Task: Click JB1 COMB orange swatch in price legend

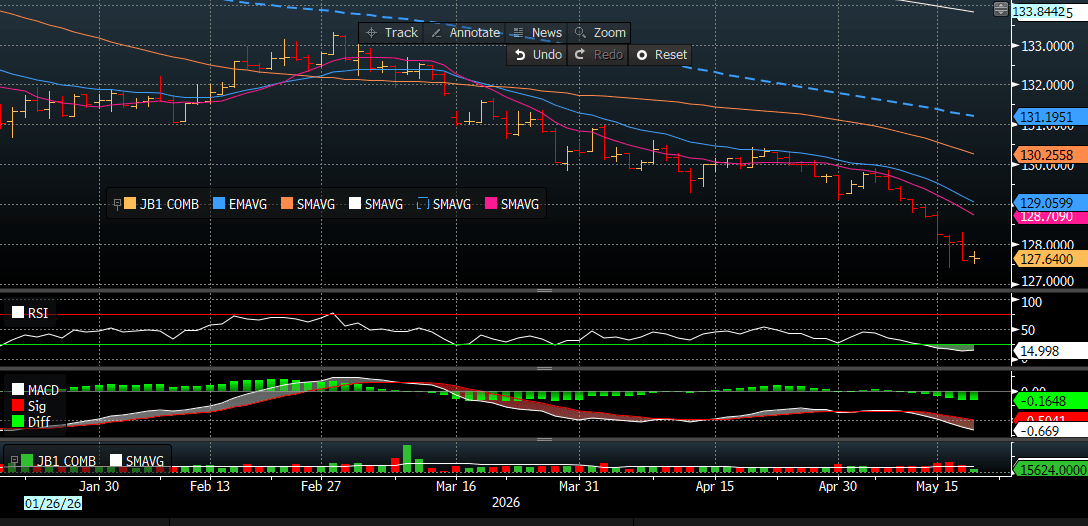Action: click(x=129, y=204)
